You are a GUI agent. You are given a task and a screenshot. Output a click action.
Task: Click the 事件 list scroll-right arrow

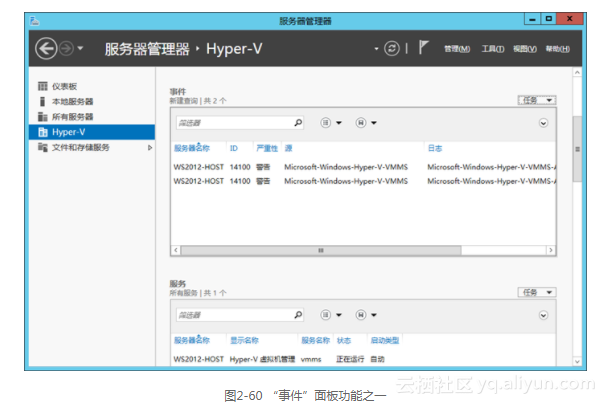[551, 250]
